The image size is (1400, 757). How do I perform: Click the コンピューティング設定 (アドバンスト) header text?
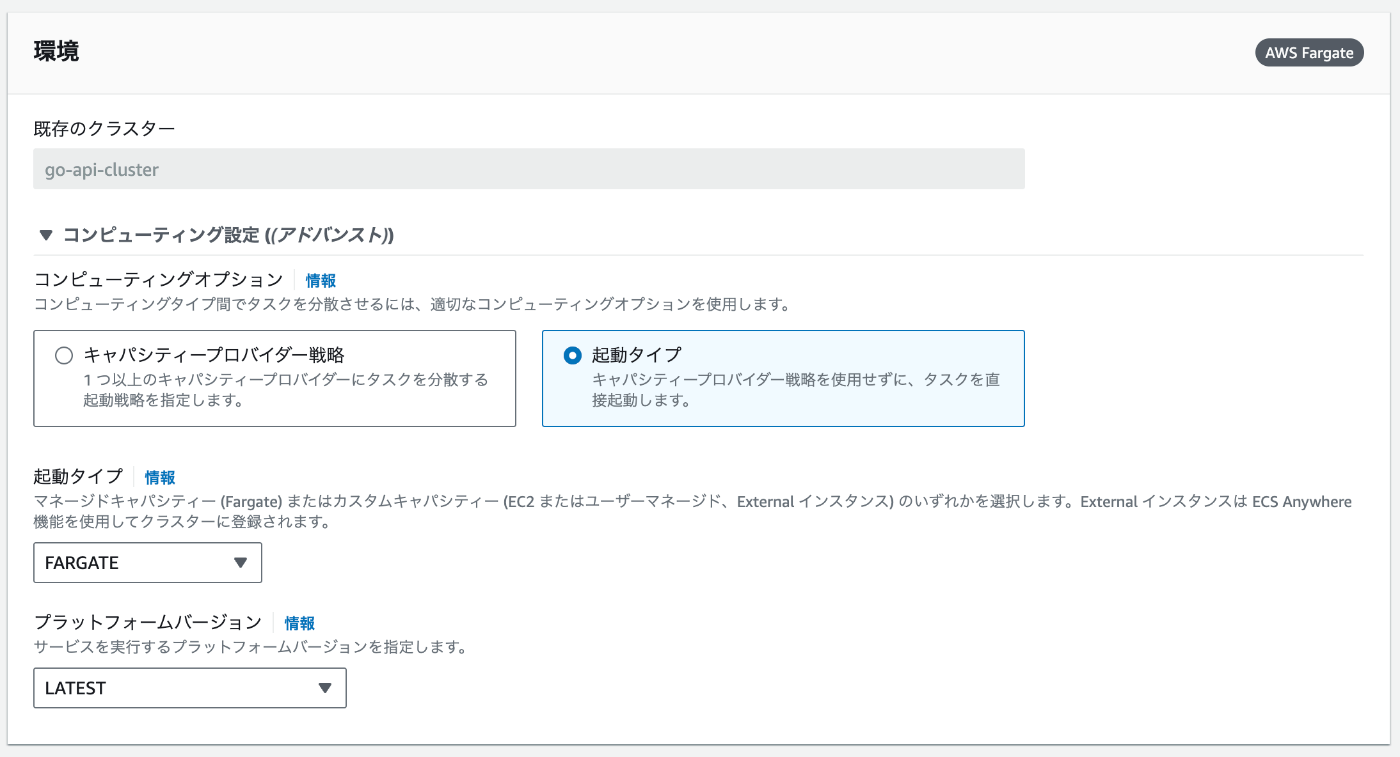pos(228,236)
